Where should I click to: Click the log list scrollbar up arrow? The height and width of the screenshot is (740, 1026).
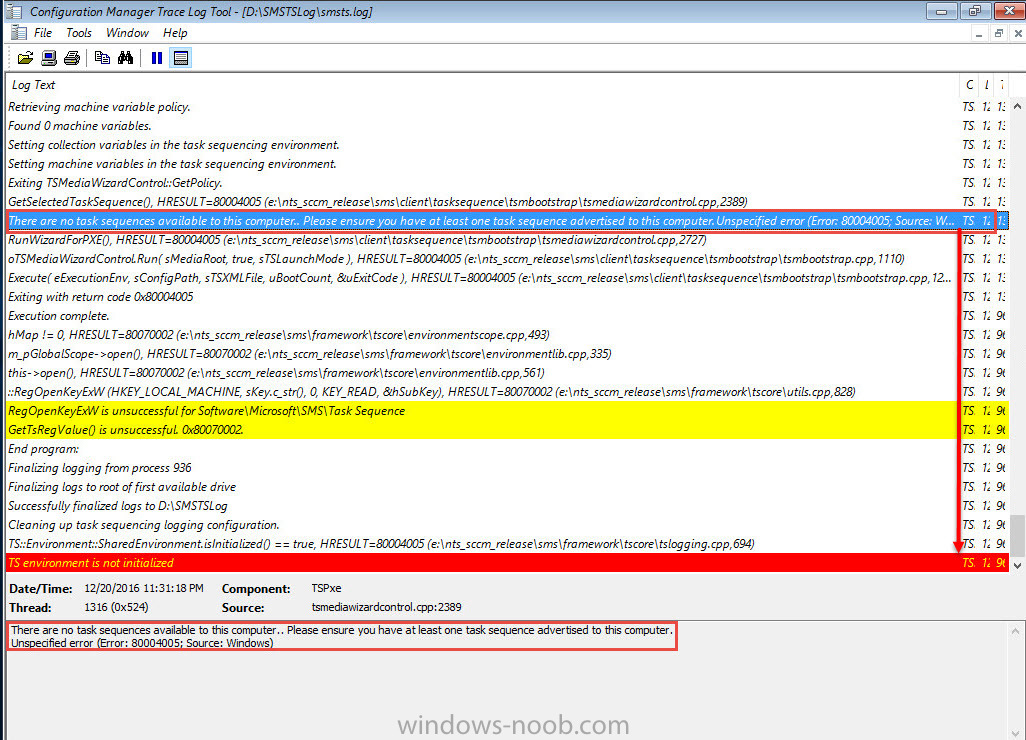pyautogui.click(x=1016, y=105)
